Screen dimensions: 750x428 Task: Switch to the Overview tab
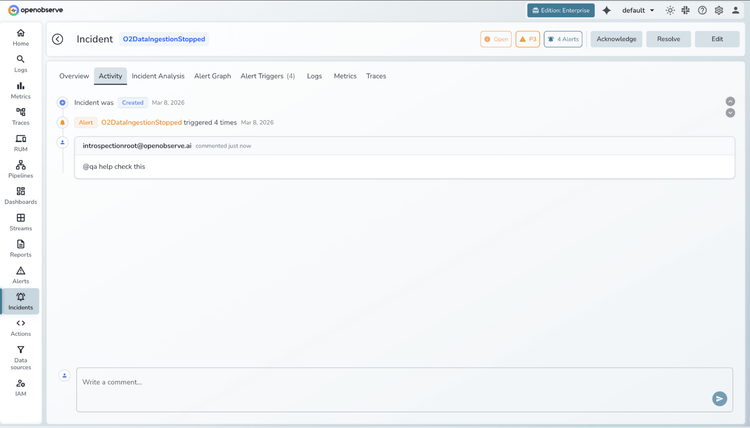tap(74, 76)
